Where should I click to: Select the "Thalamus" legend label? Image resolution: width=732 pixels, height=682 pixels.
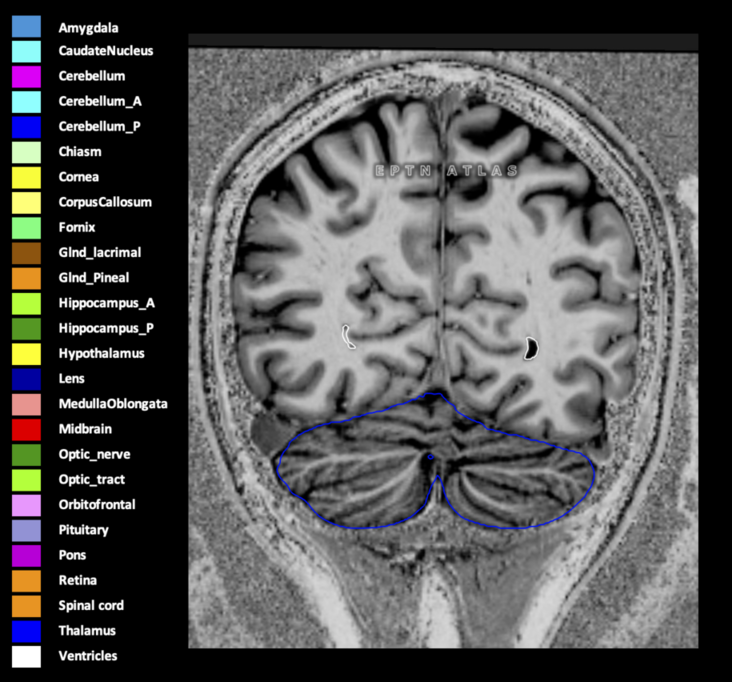click(x=87, y=630)
